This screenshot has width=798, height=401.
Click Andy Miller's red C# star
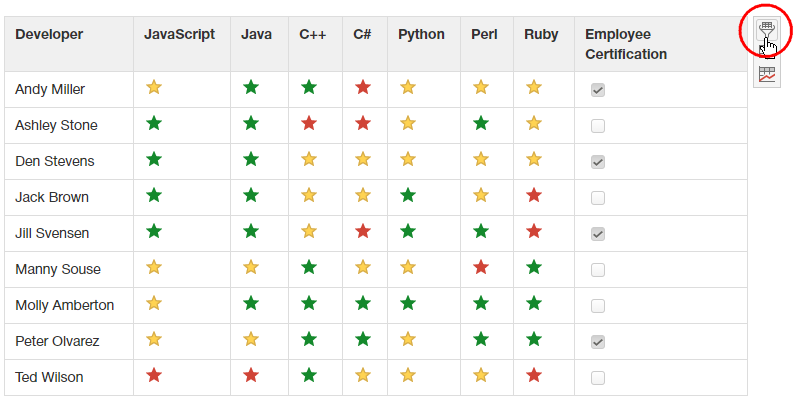click(363, 88)
